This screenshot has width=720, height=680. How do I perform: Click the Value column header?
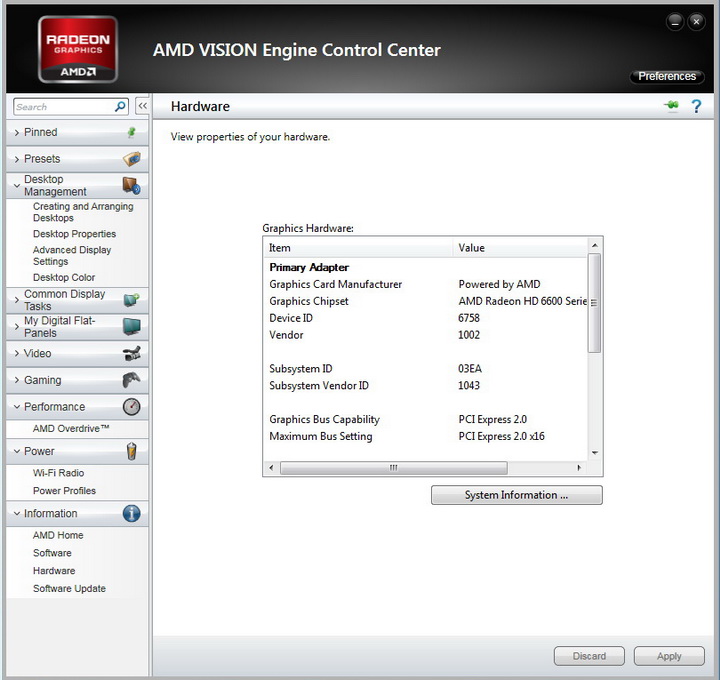(520, 248)
